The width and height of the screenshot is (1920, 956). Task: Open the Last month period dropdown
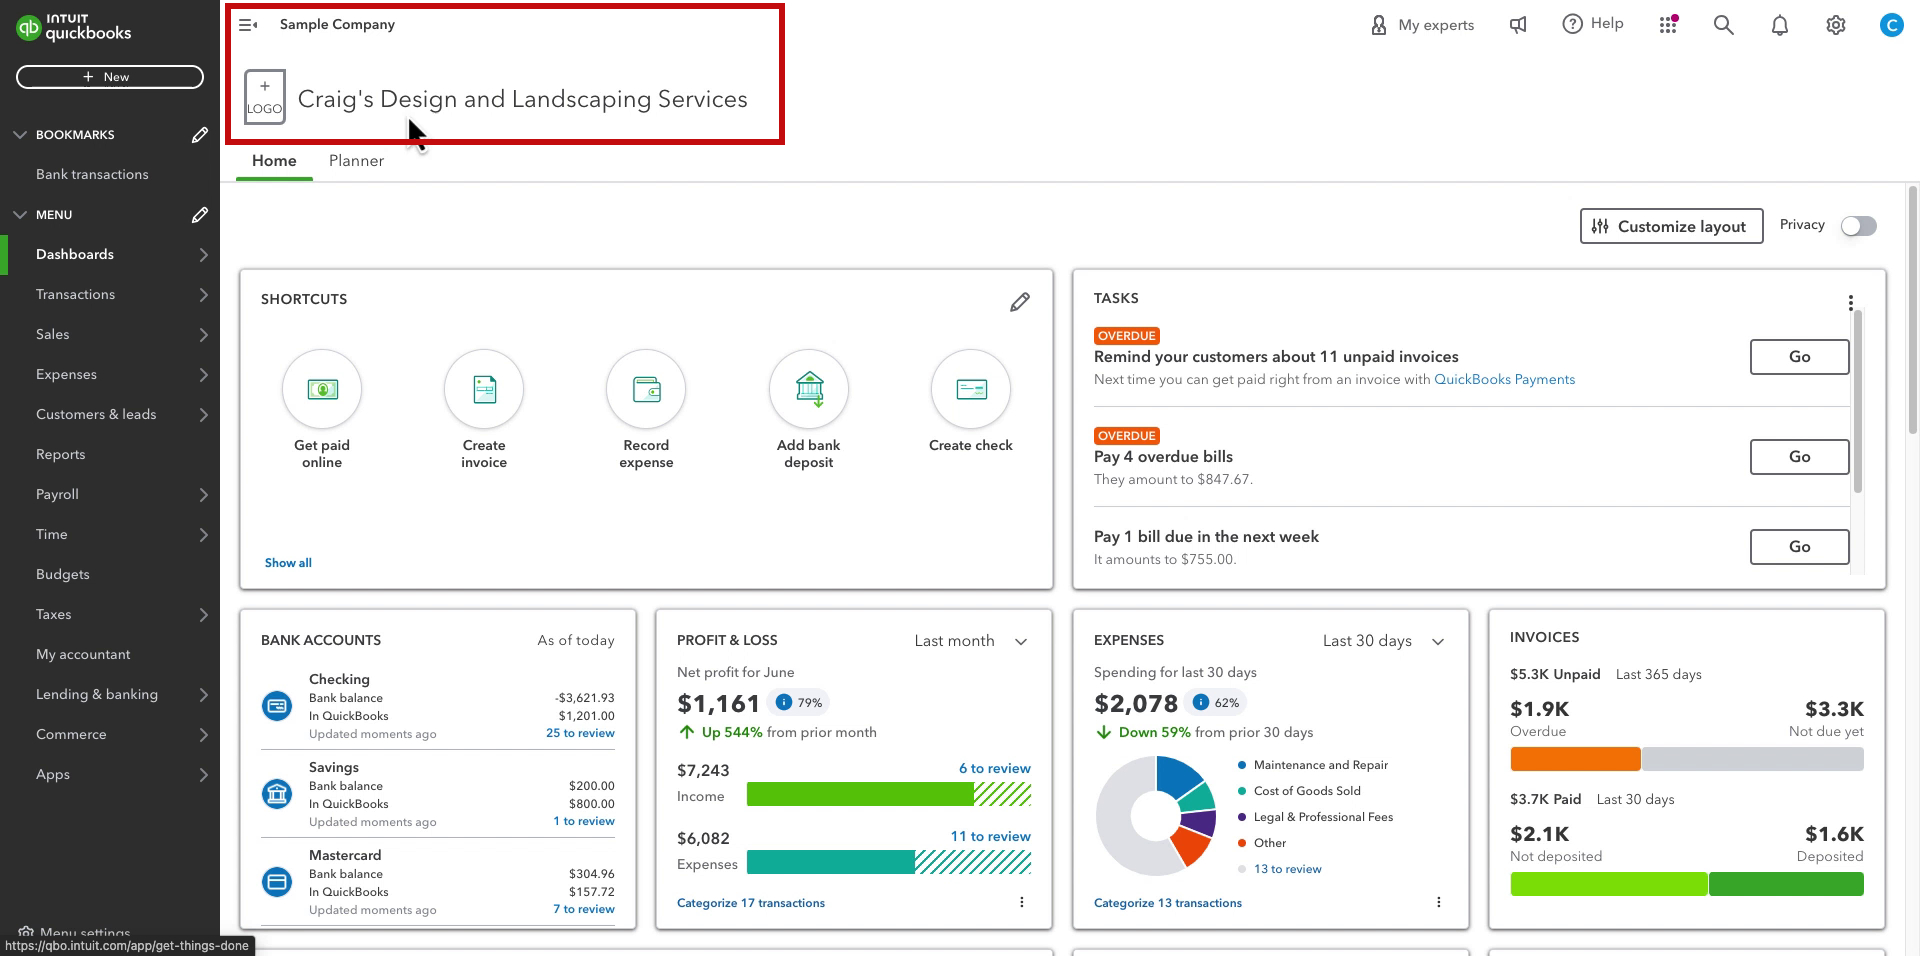(x=971, y=641)
